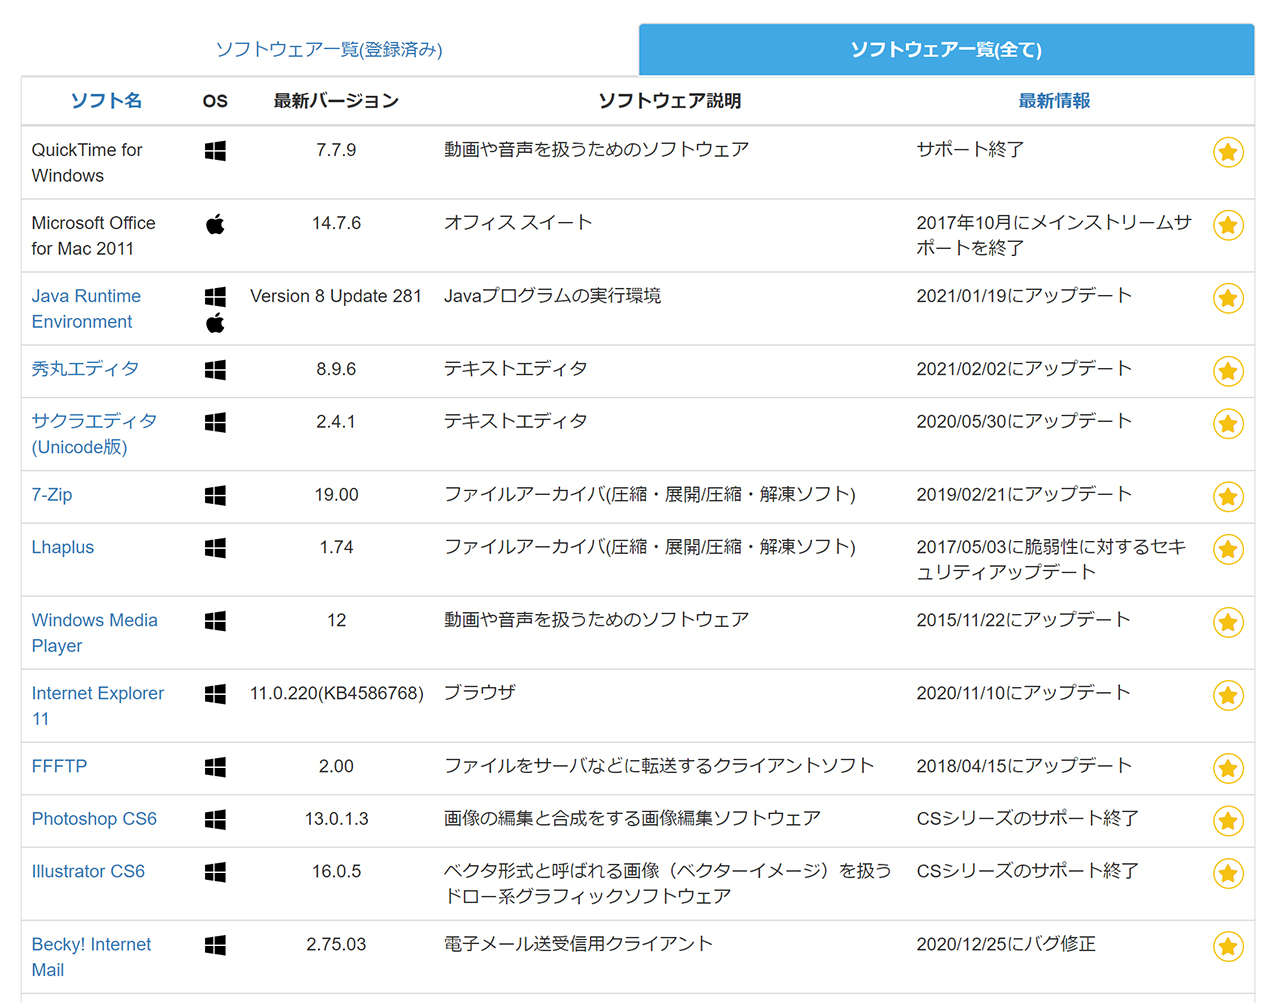Toggle the star for Microsoft Office for Mac 2011

(x=1228, y=225)
